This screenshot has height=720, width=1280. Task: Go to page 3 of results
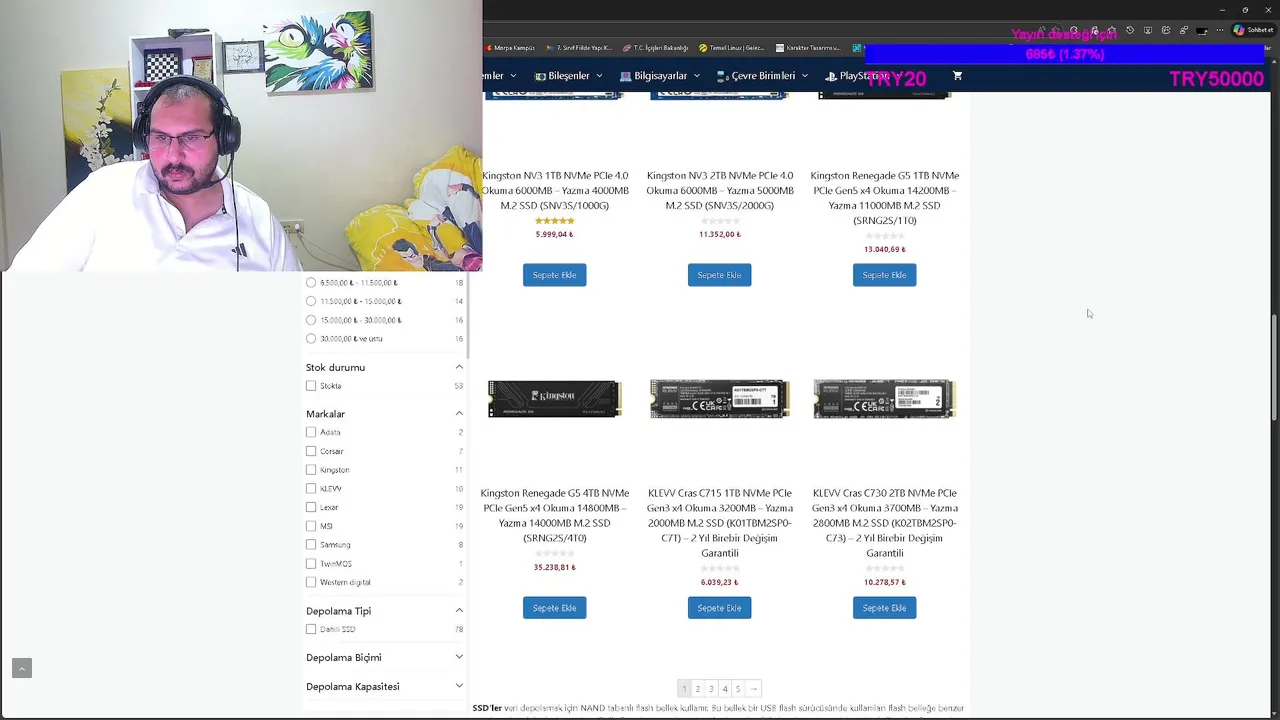(x=711, y=689)
